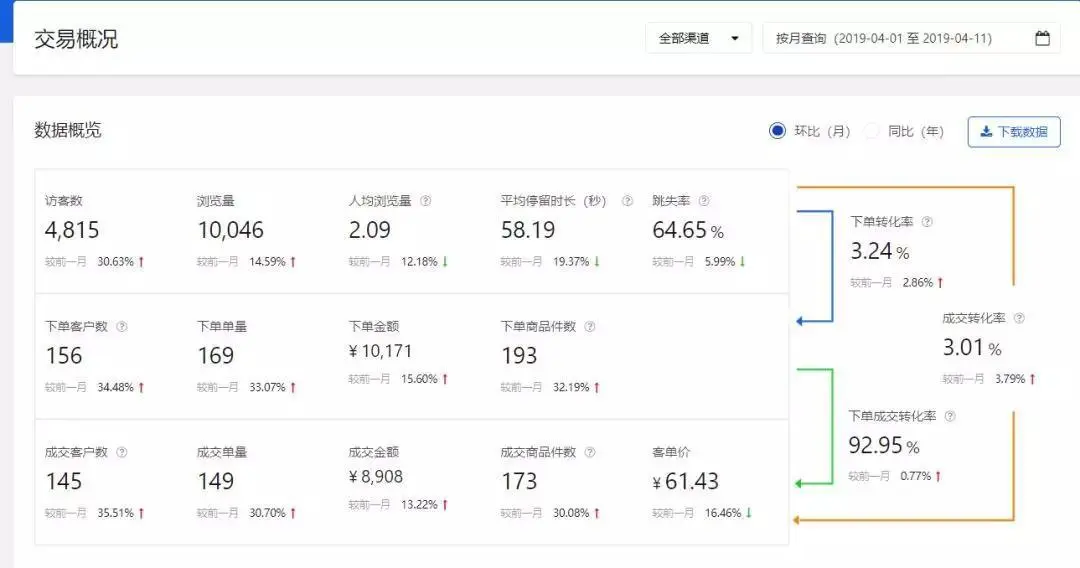This screenshot has height=568, width=1080.
Task: Click the 下单单量 value 169
Action: 216,356
